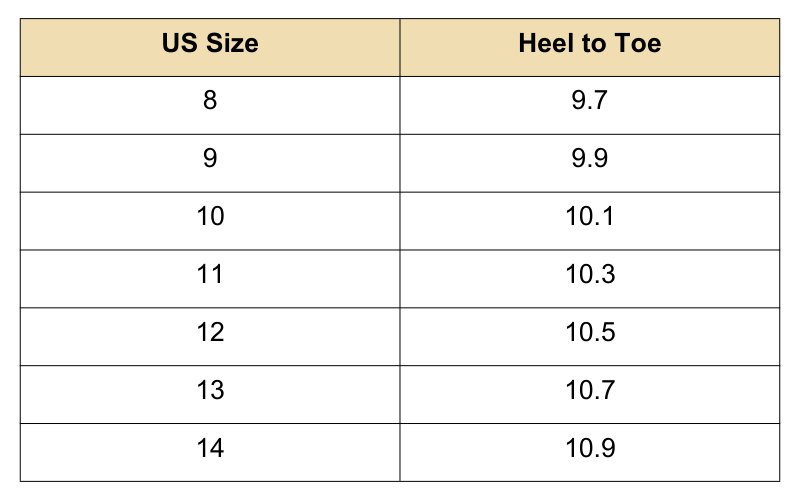Screen dimensions: 800x500
Task: Select the 10.3 measurement cell
Action: tap(590, 275)
